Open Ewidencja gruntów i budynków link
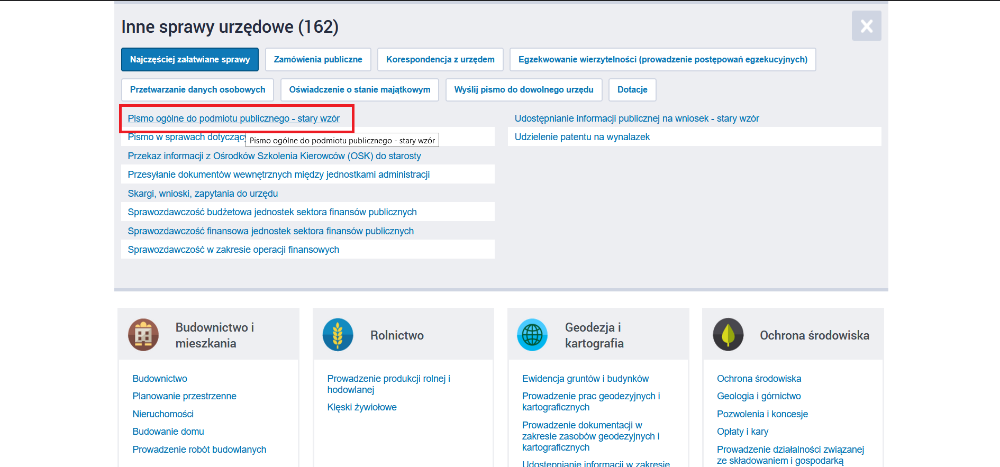This screenshot has height=467, width=1000. tap(585, 379)
